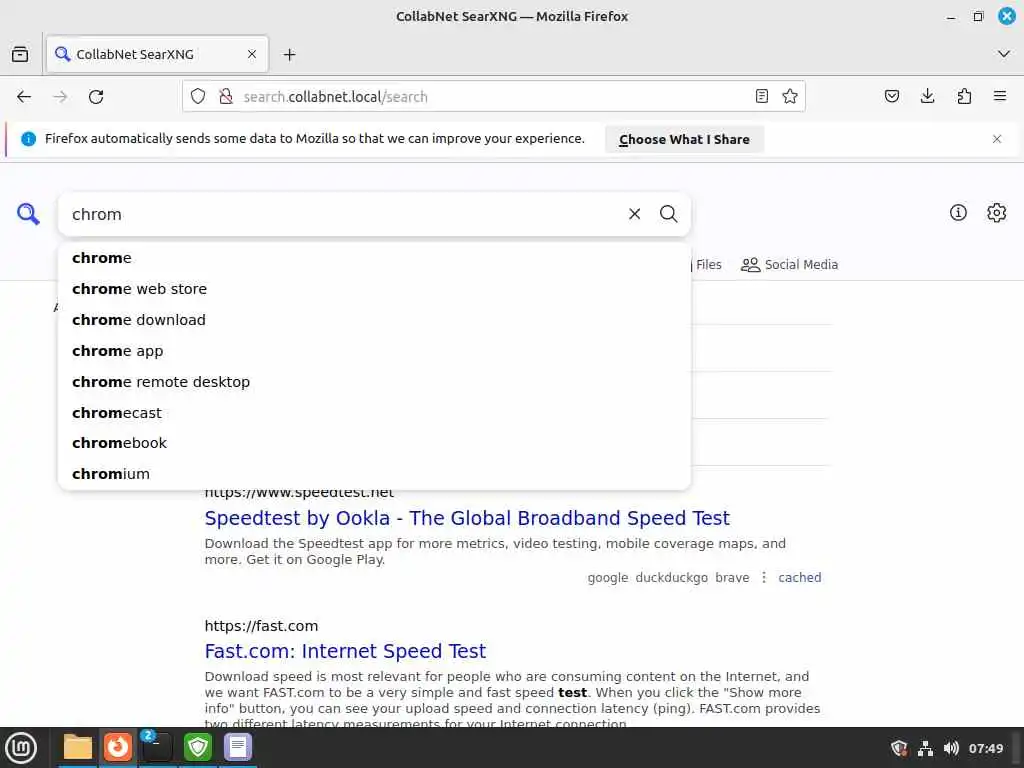Click the 07:49 clock
This screenshot has width=1024, height=768.
[x=985, y=748]
